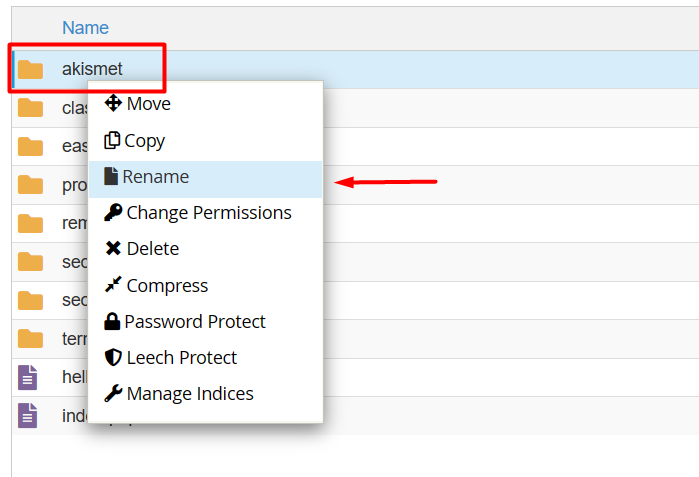
Task: Click the purple file icon below the folders
Action: point(29,377)
